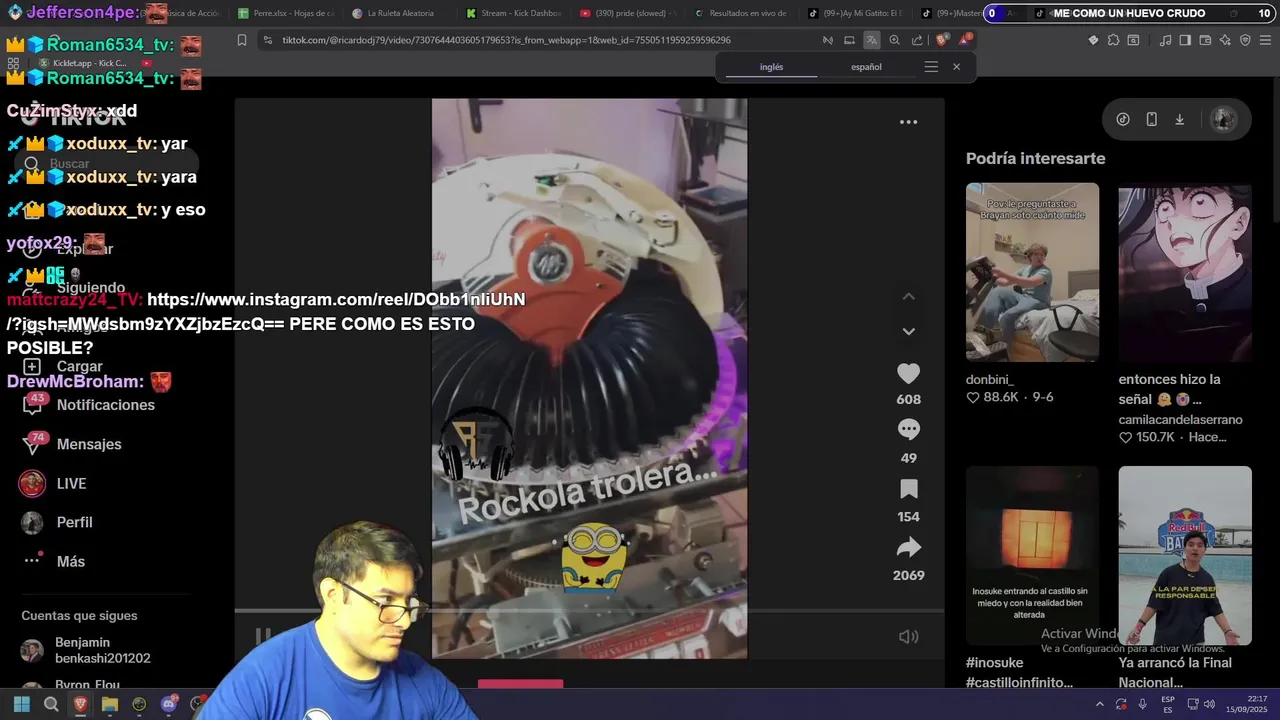Select español in the translate popup
The width and height of the screenshot is (1280, 720).
coord(866,67)
